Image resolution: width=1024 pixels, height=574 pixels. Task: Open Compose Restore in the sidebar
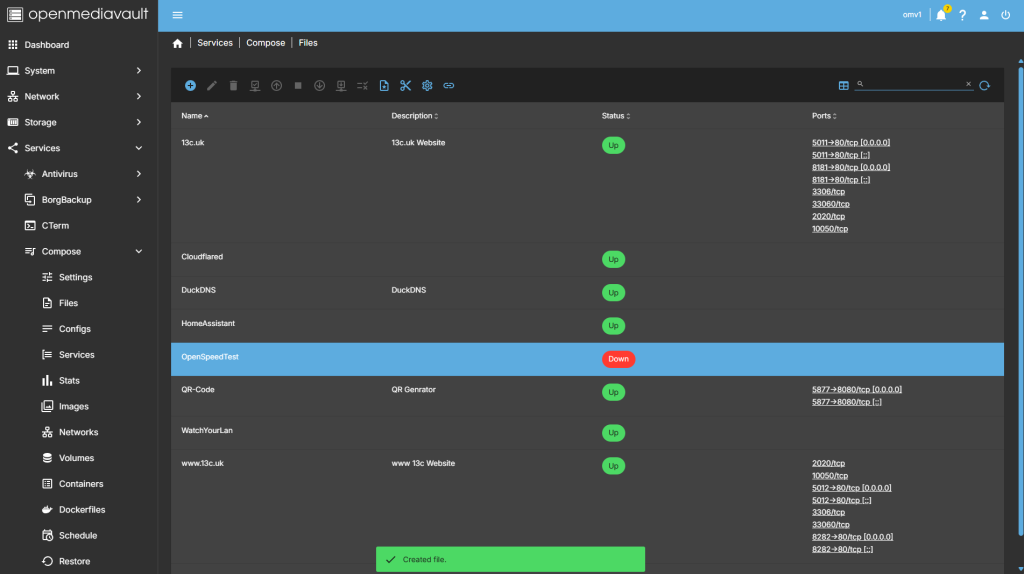tap(78, 561)
